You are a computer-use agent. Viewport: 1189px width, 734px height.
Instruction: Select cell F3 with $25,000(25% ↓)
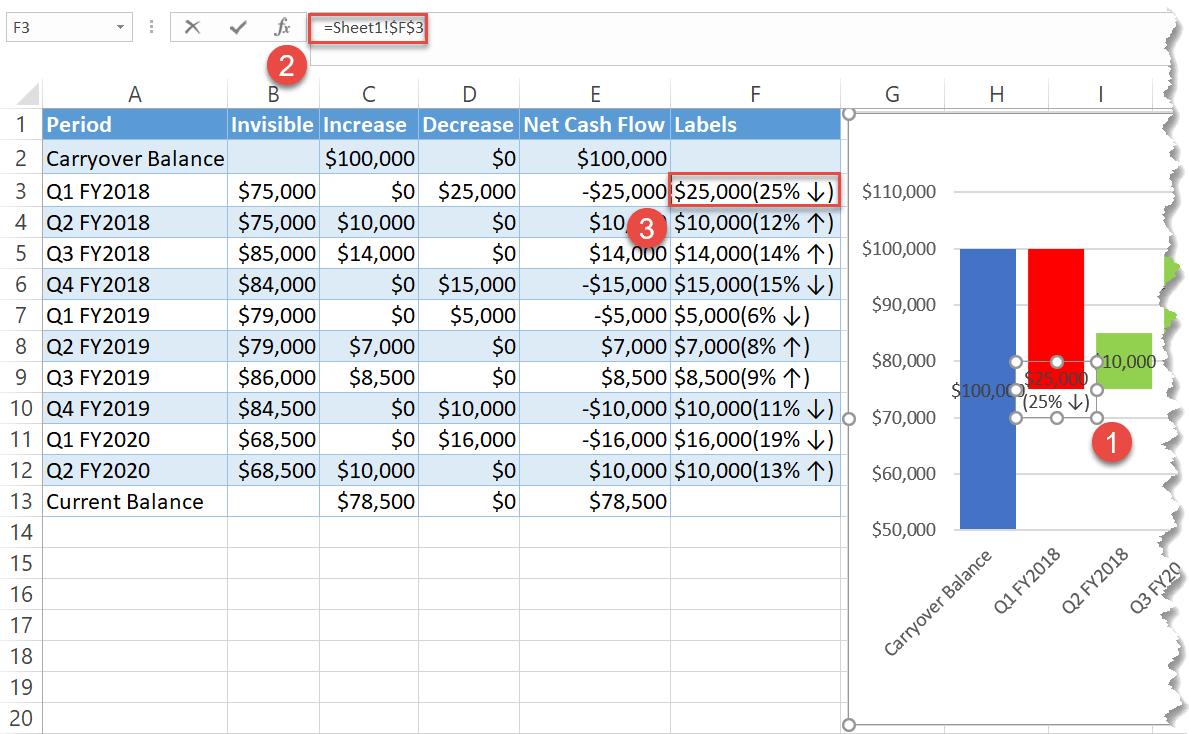tap(755, 191)
